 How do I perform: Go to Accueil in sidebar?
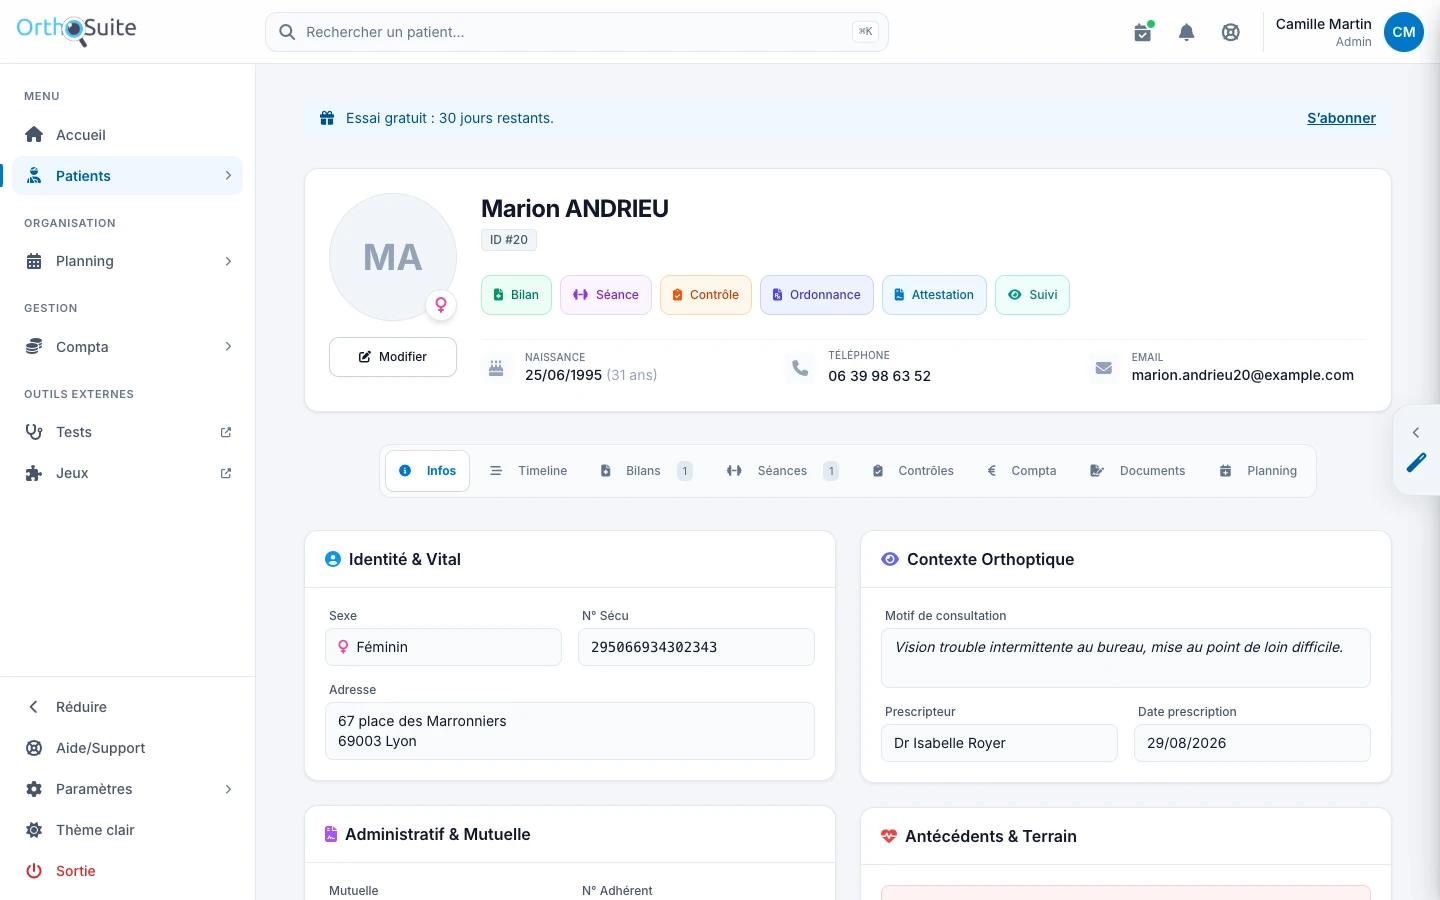click(x=128, y=135)
